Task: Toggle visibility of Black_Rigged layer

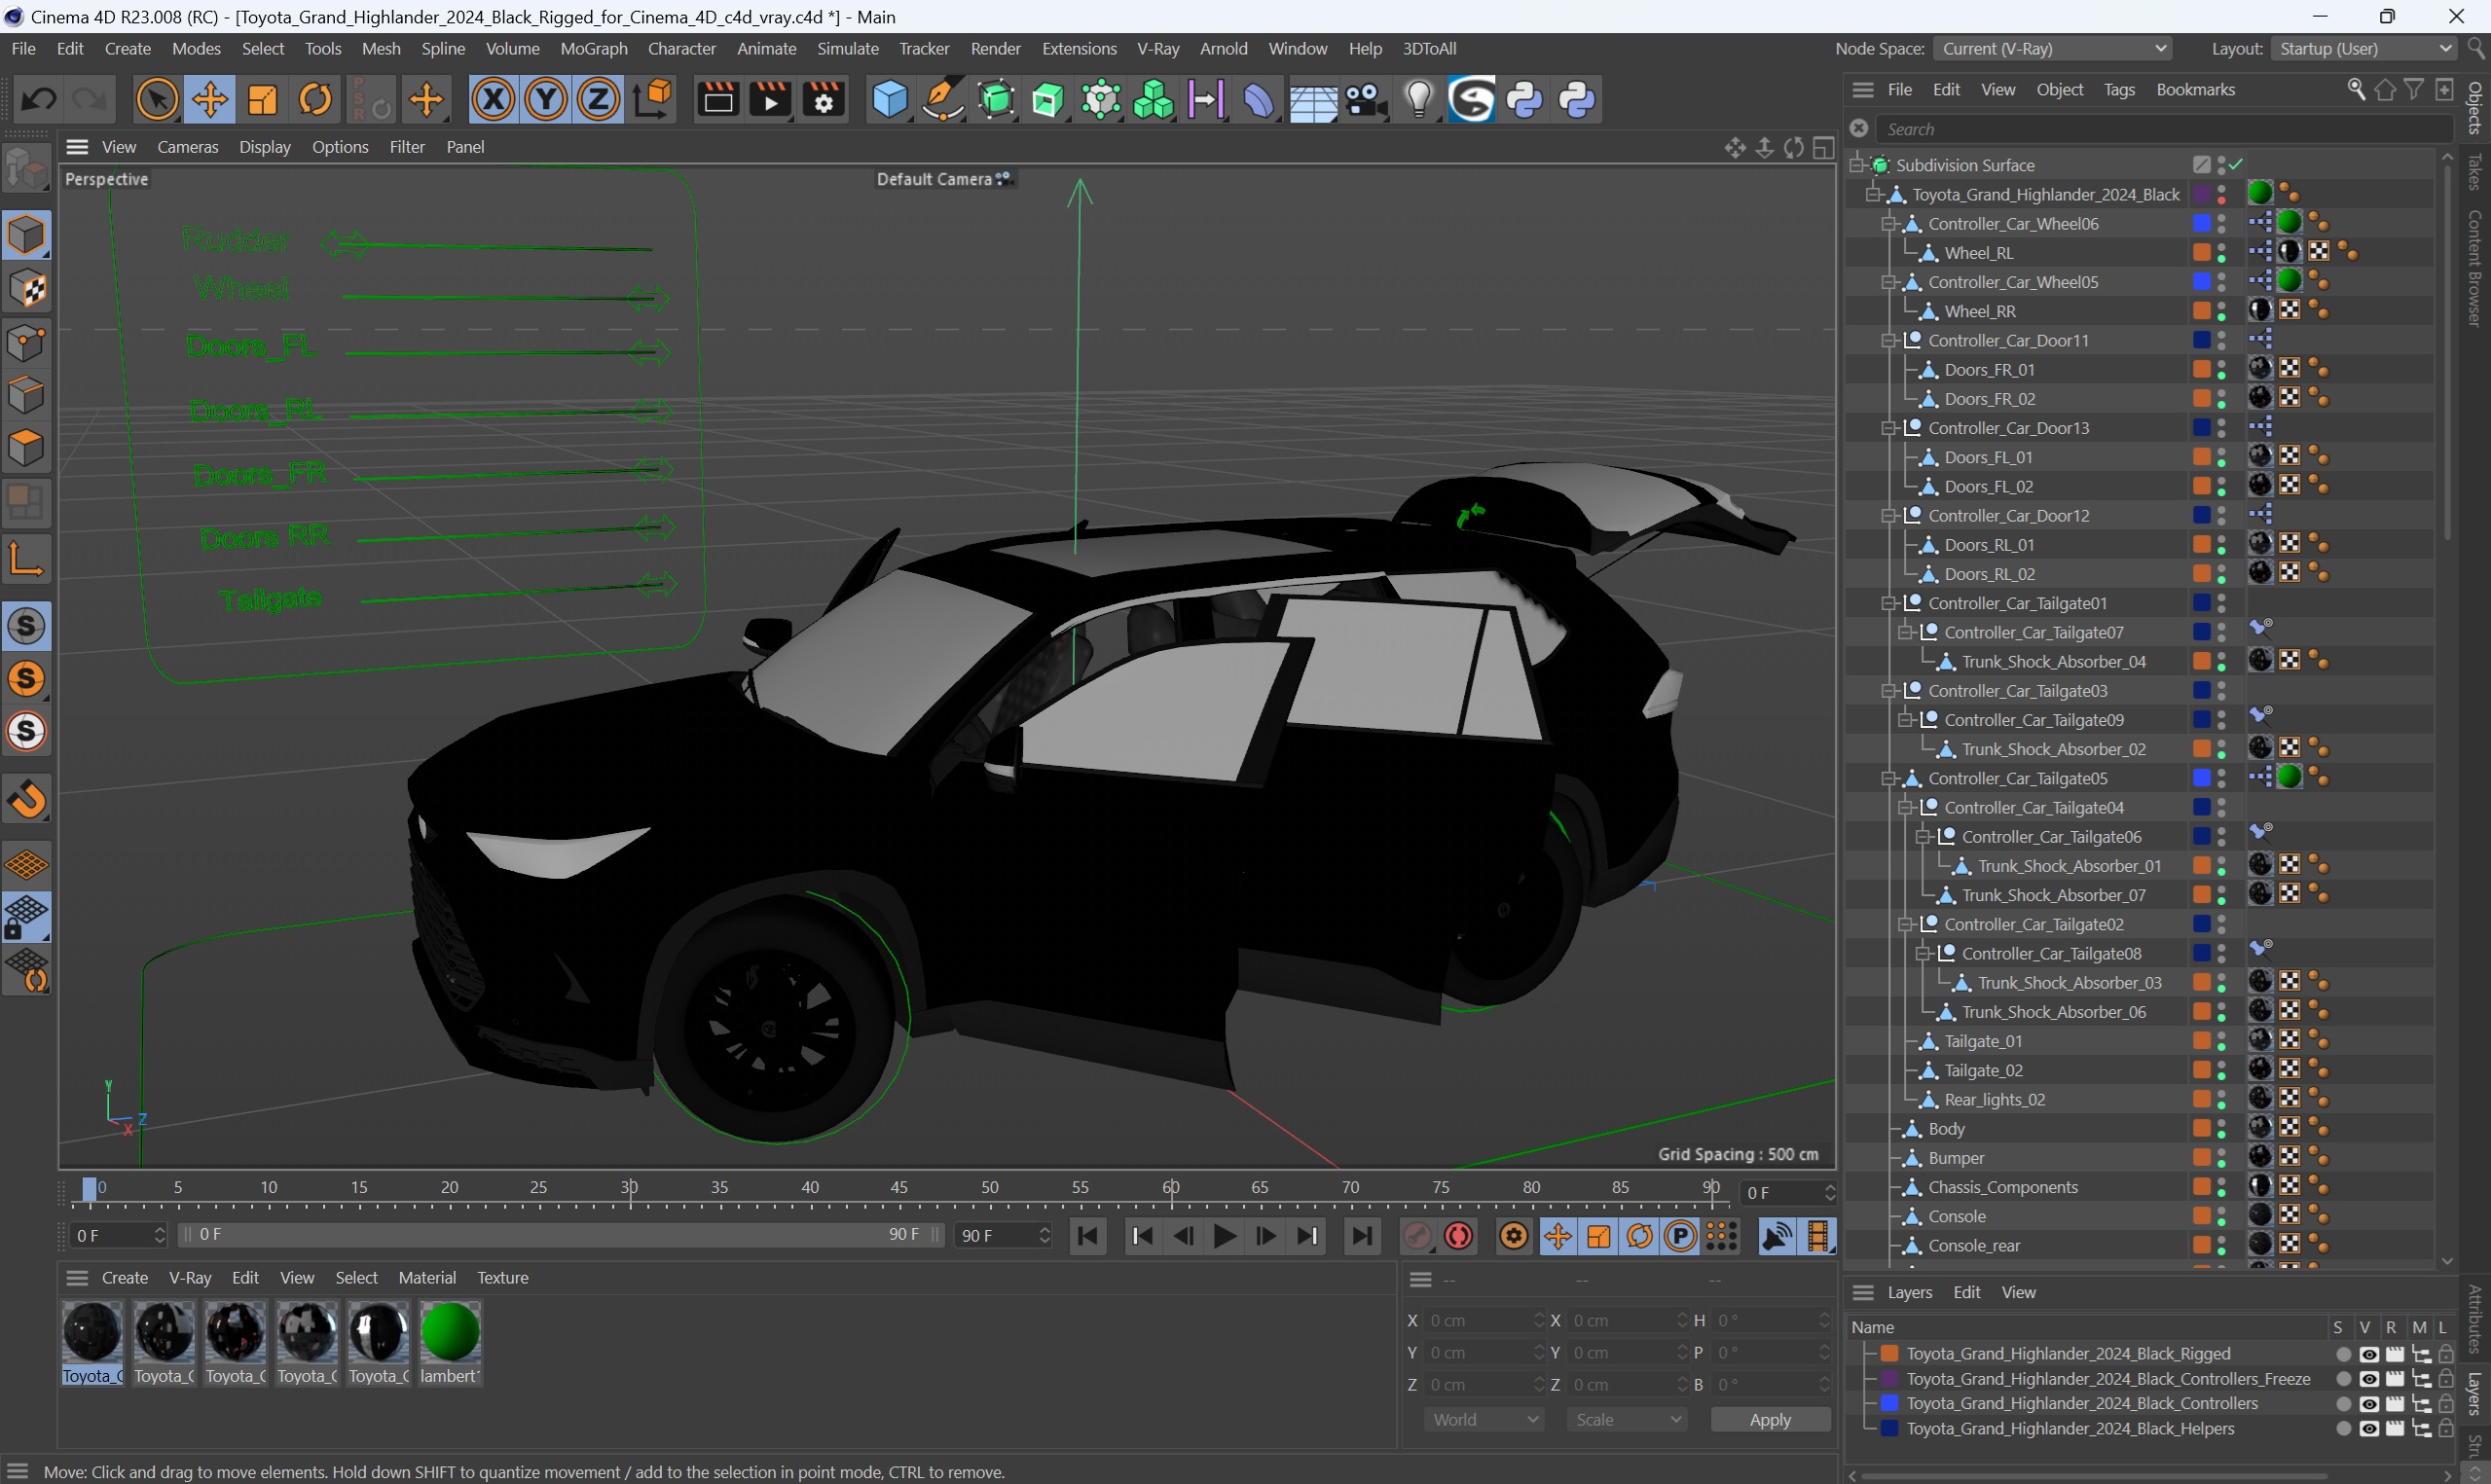Action: [2368, 1354]
